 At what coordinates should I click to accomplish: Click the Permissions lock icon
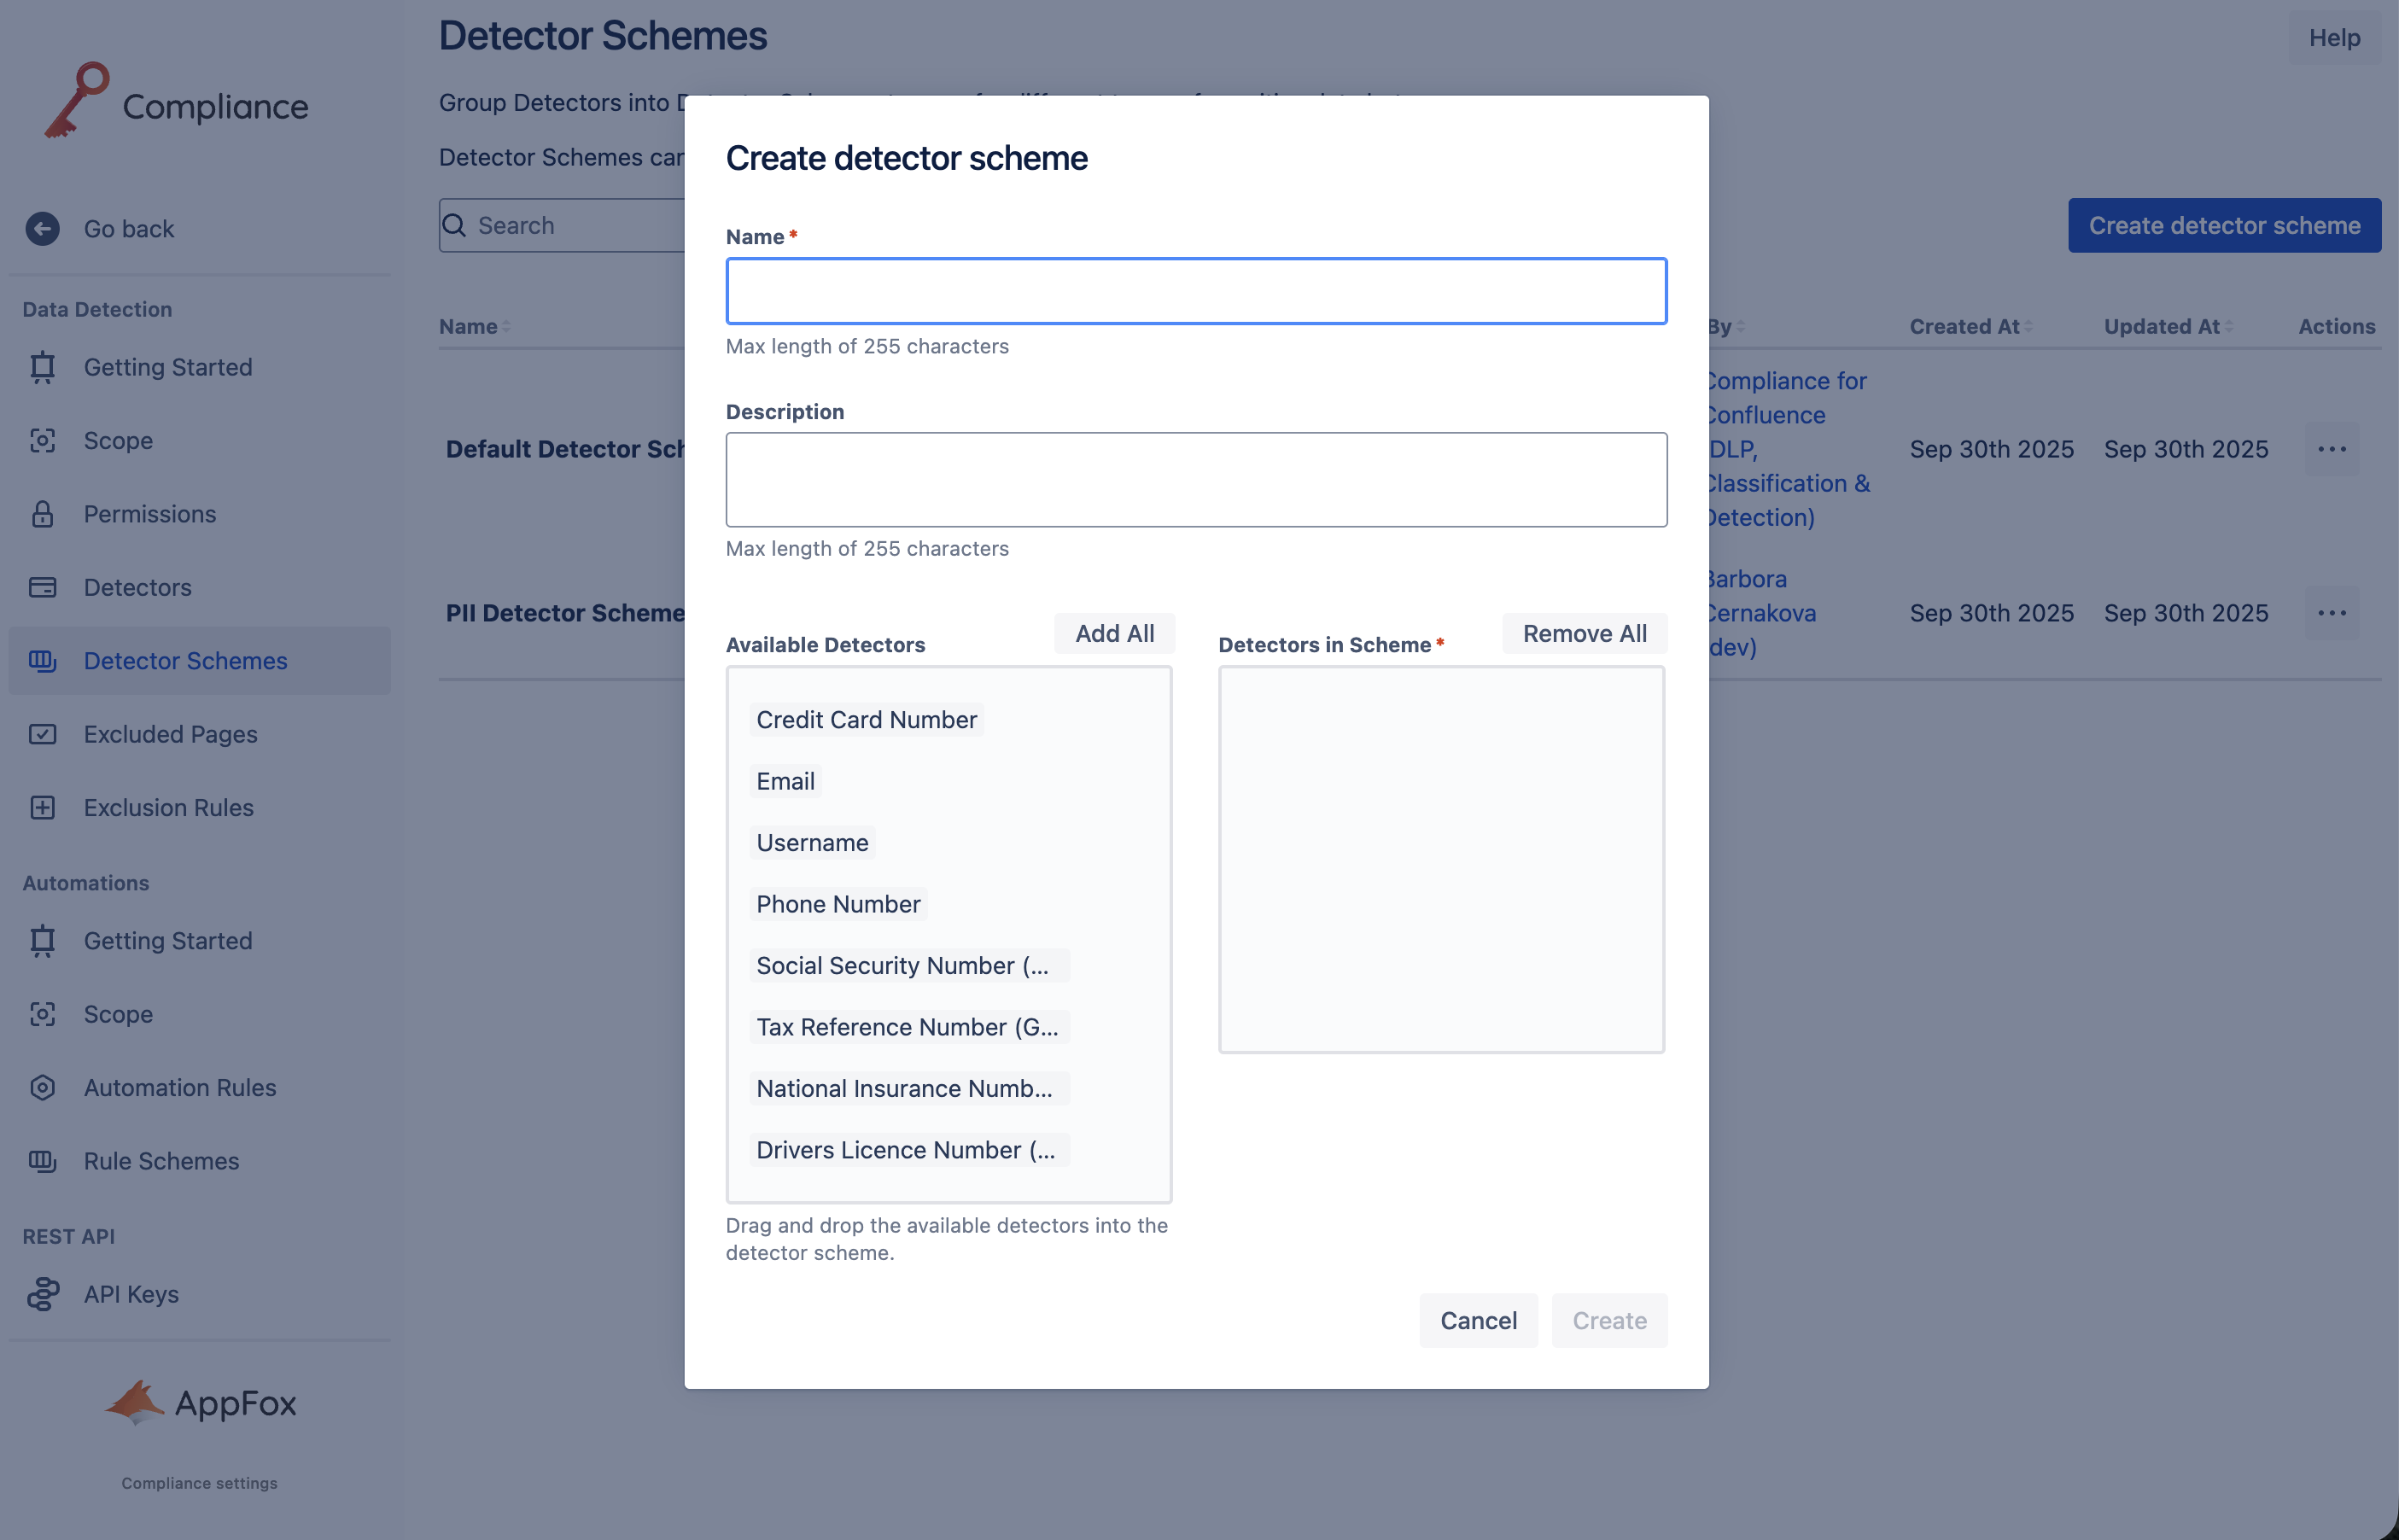pos(42,514)
